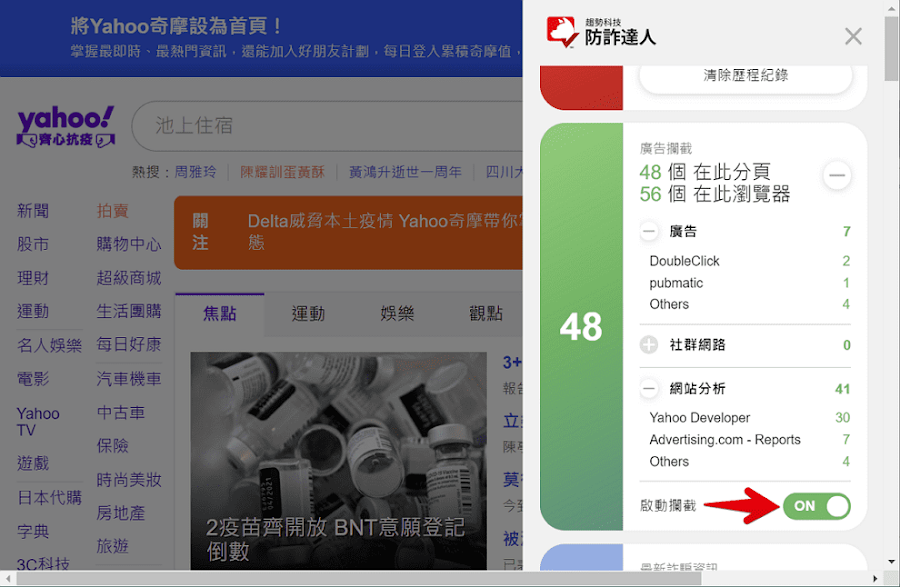Close the 防詐達人 panel
This screenshot has width=900, height=587.
853,36
